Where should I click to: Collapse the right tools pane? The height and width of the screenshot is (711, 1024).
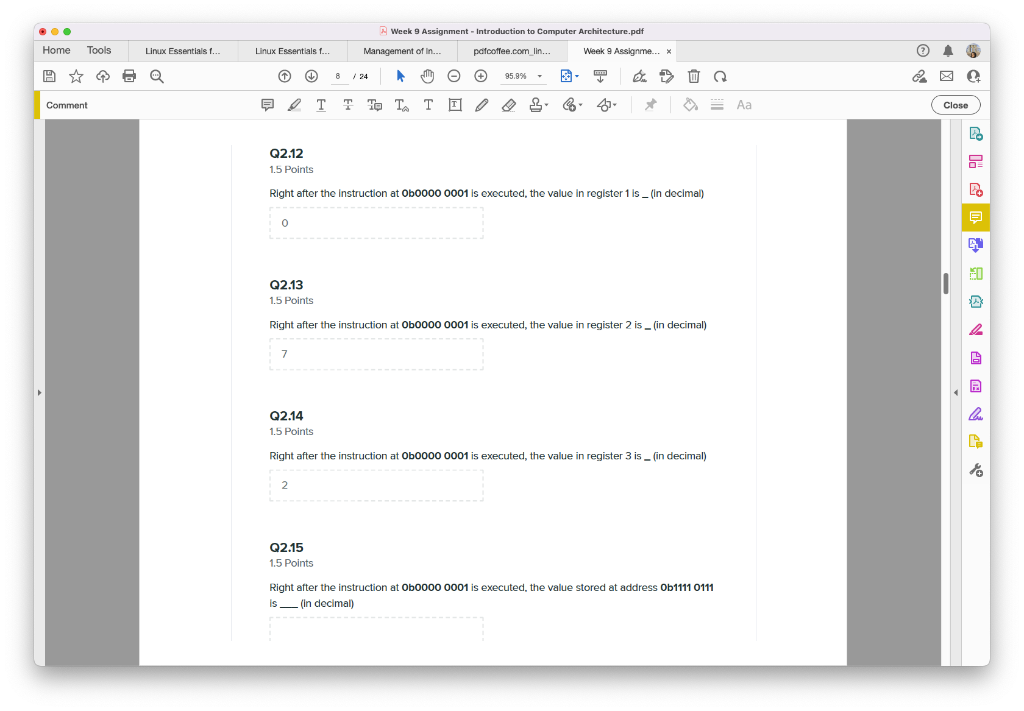coord(955,392)
